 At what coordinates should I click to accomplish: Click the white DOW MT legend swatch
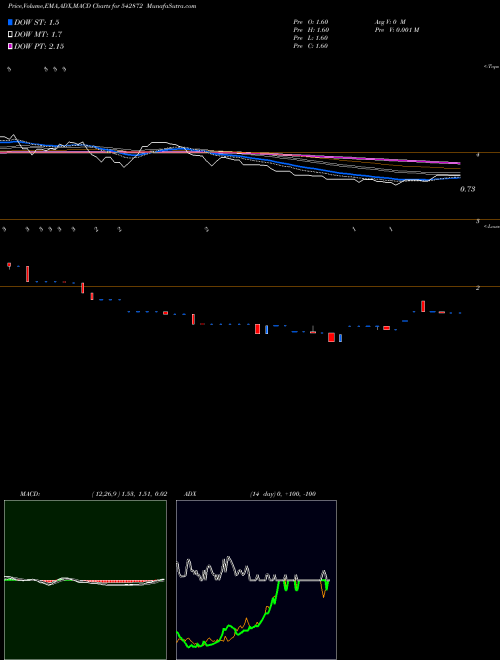pos(10,35)
